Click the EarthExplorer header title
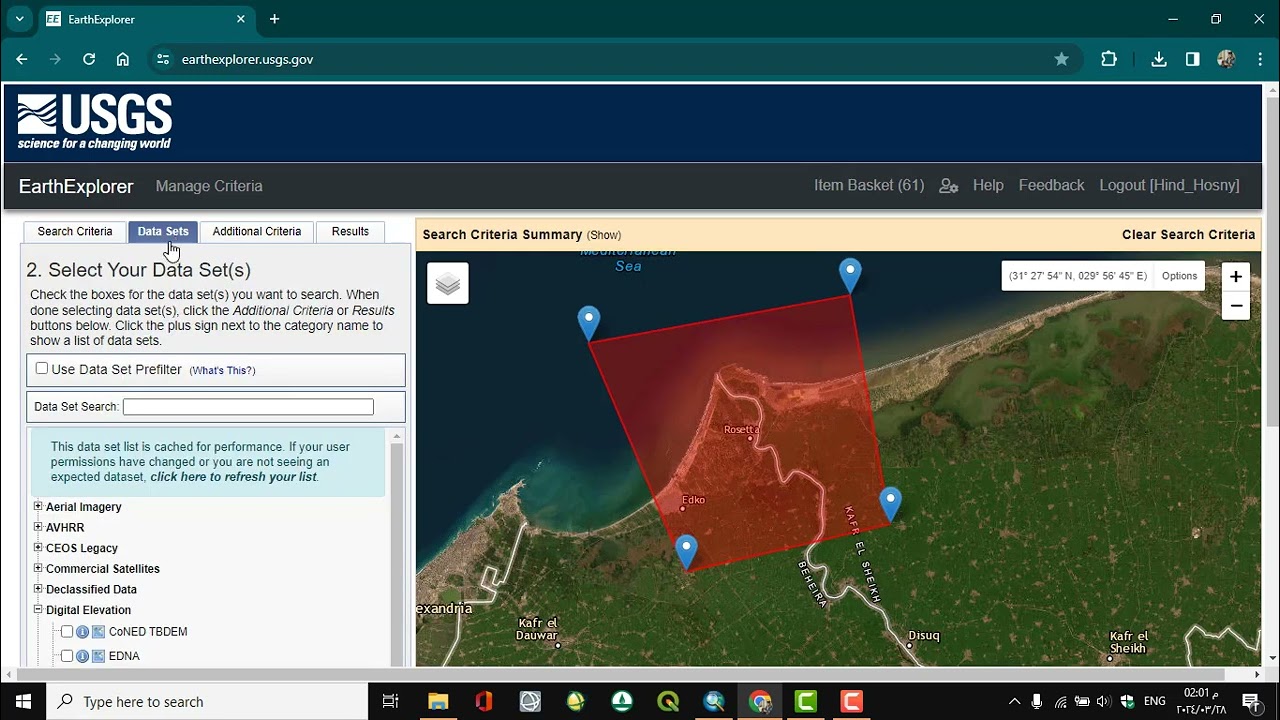This screenshot has height=720, width=1280. click(x=76, y=187)
